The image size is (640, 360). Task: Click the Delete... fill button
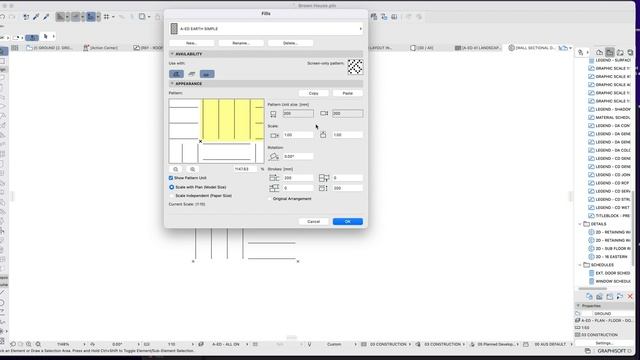coord(290,43)
